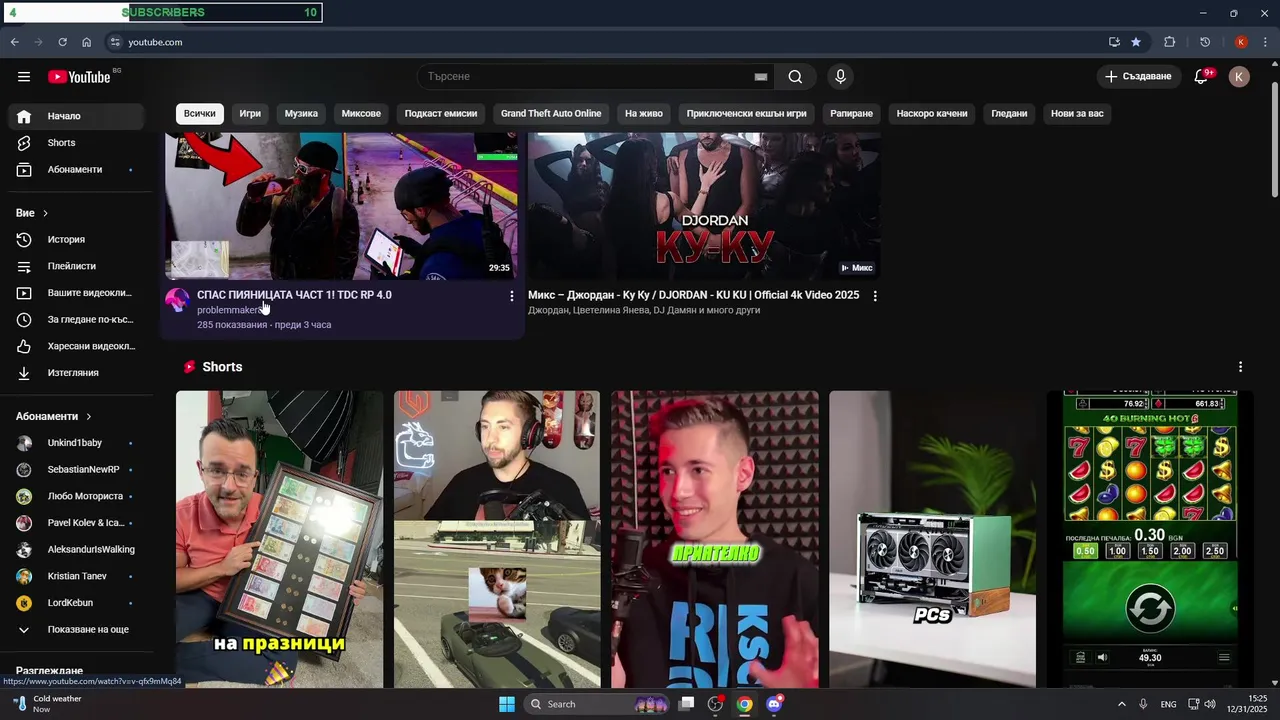Image resolution: width=1280 pixels, height=720 pixels.
Task: Open Unkind1baby channel subscription
Action: [76, 443]
